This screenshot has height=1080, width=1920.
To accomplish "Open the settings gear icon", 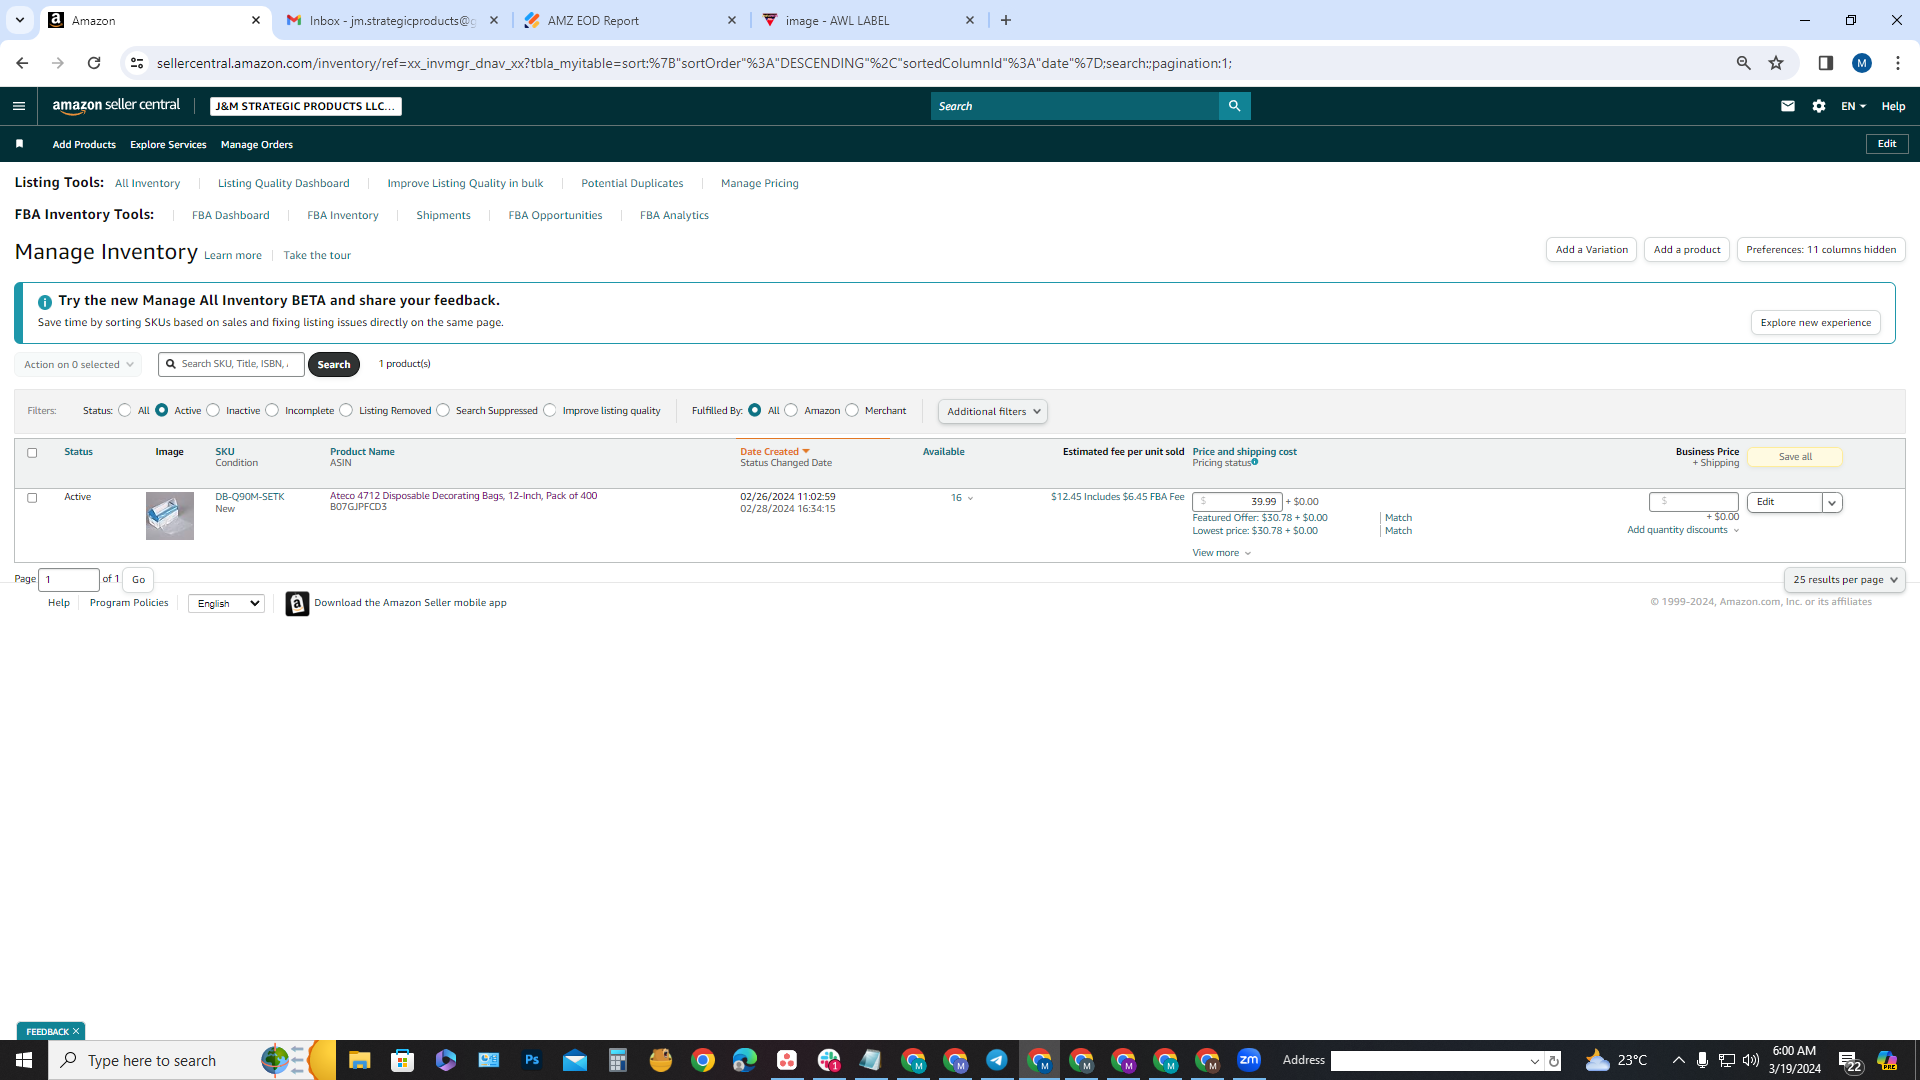I will (x=1819, y=106).
